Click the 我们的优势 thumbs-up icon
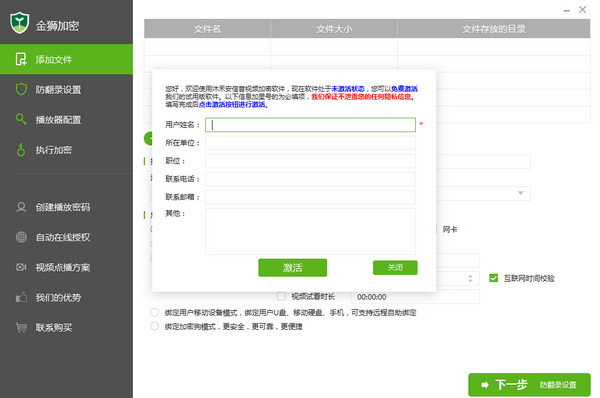The image size is (600, 398). click(x=21, y=297)
